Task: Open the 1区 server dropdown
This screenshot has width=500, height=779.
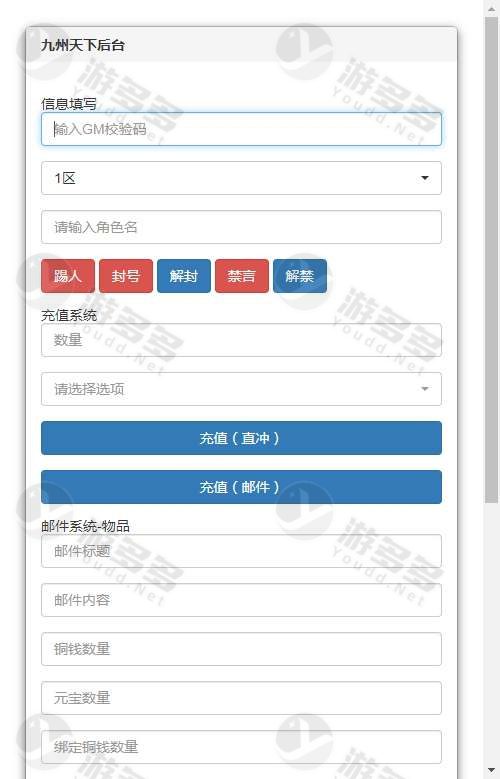Action: (x=241, y=178)
